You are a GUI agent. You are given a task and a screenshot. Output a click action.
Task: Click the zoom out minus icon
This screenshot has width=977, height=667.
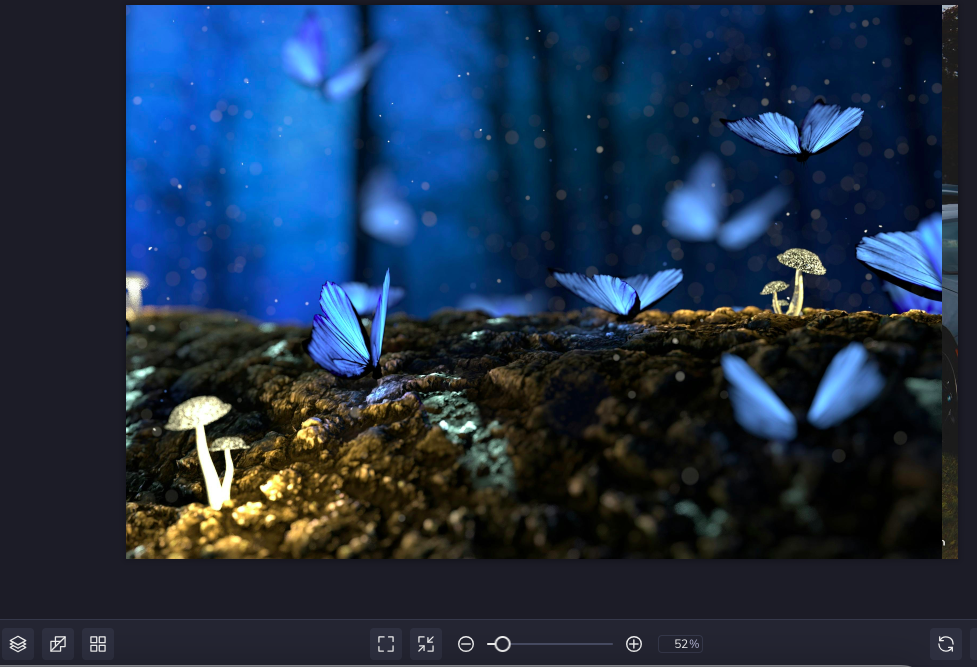tap(465, 644)
